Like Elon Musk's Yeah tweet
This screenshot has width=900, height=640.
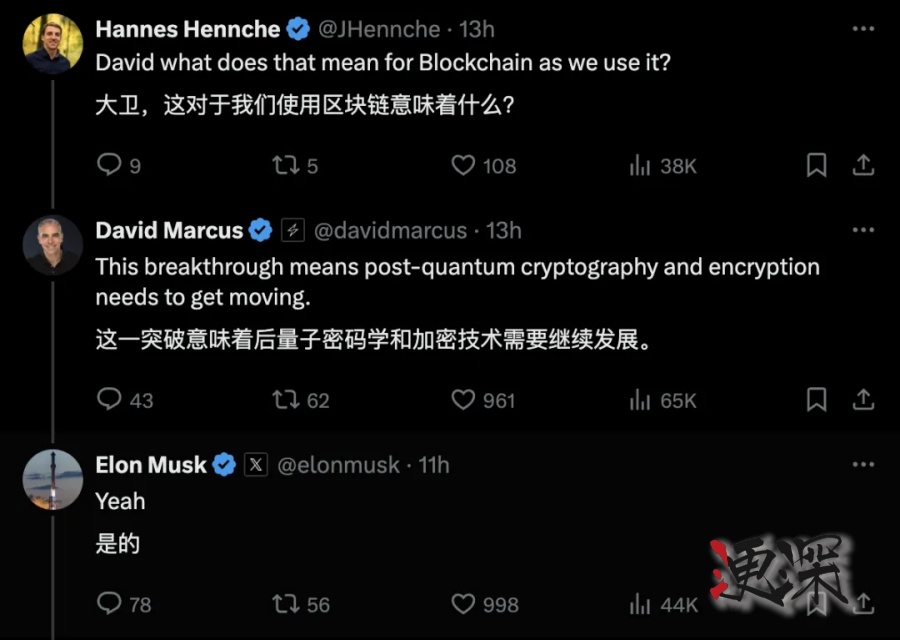coord(463,603)
